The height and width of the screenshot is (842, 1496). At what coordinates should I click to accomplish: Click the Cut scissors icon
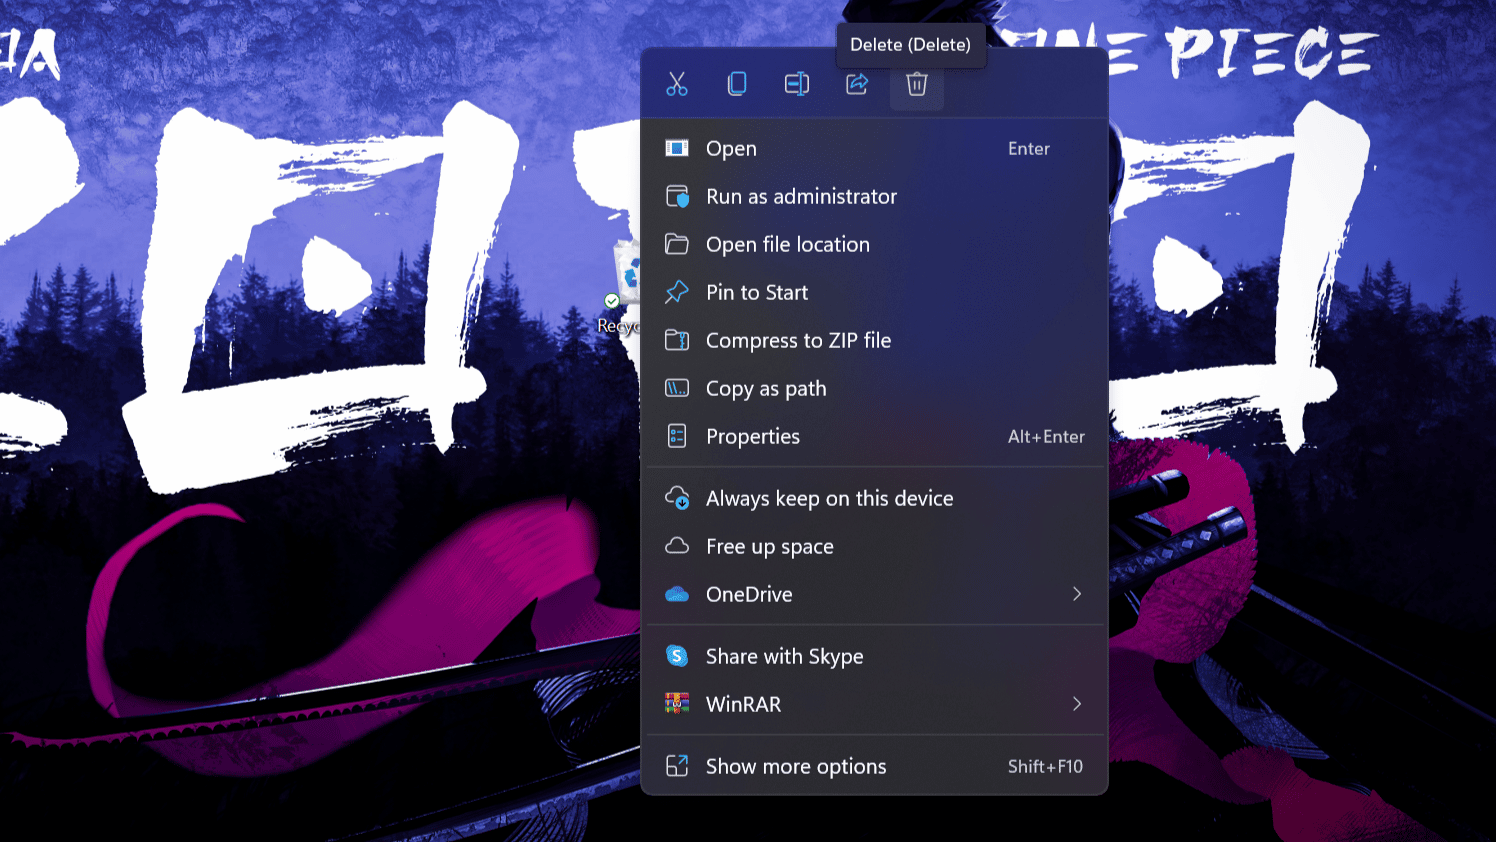677,84
